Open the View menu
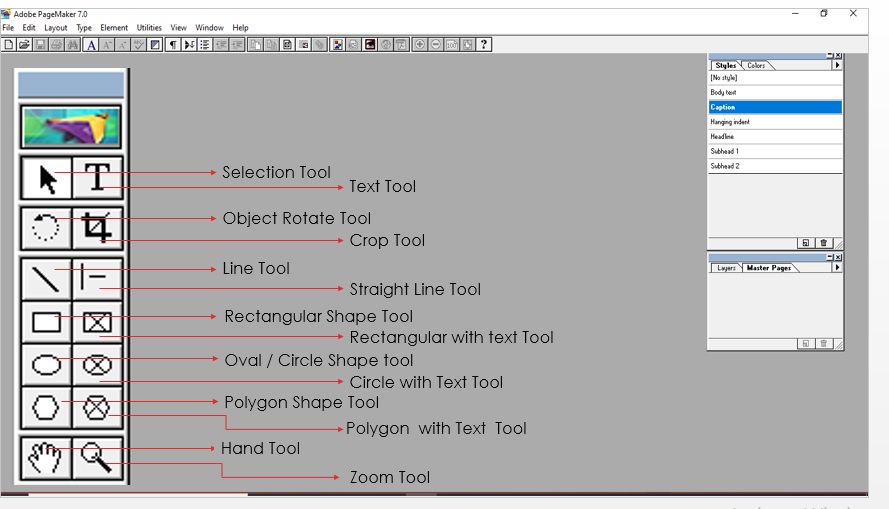 coord(179,27)
